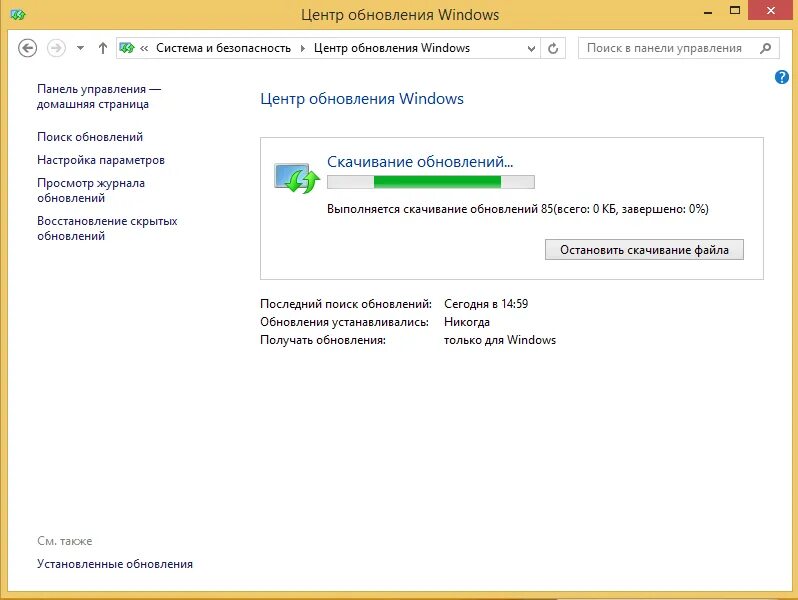Viewport: 798px width, 600px height.
Task: Open help with the question mark icon
Action: click(x=782, y=77)
